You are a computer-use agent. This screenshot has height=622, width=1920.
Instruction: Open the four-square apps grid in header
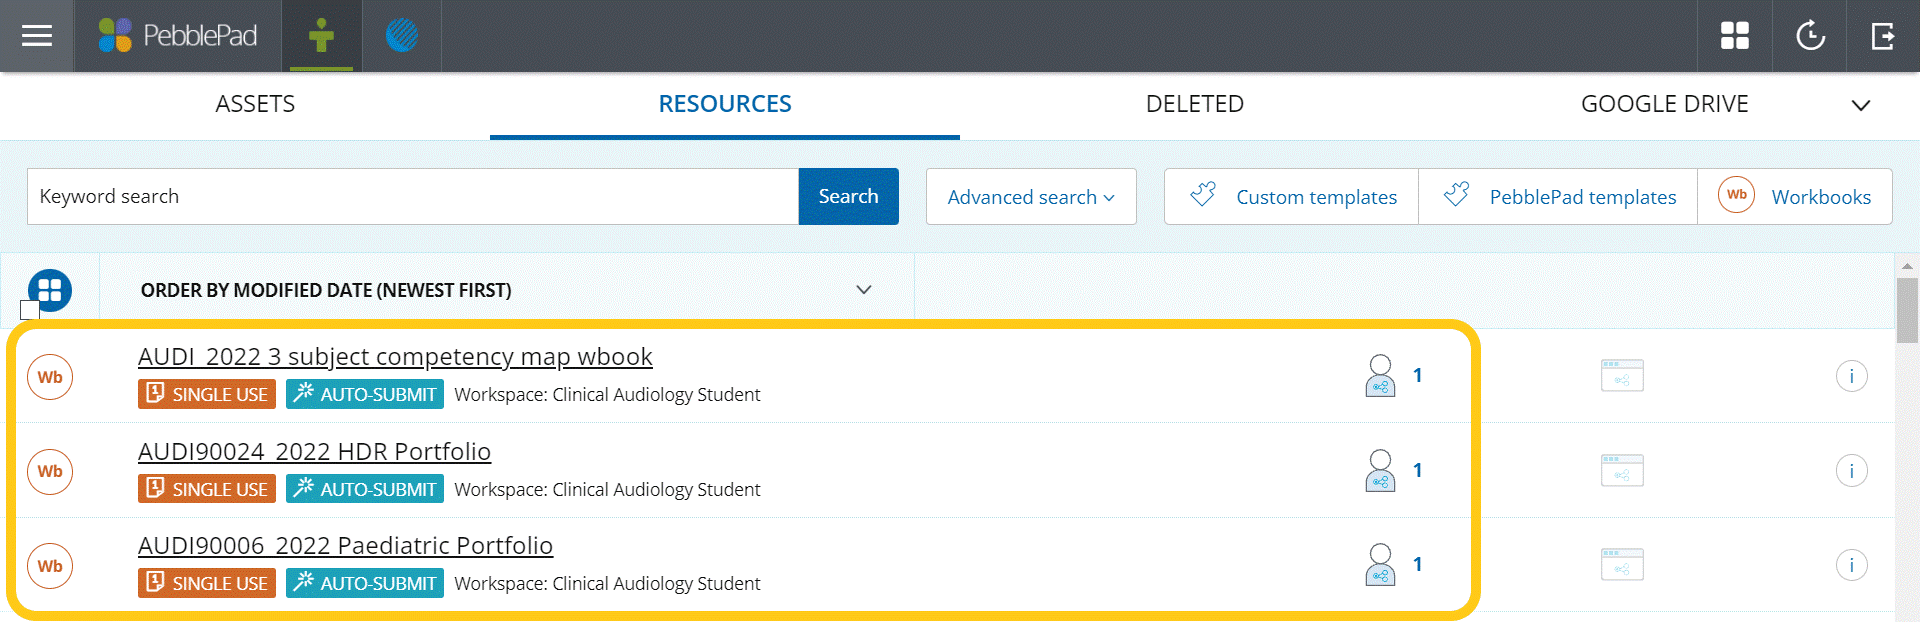[x=1735, y=36]
